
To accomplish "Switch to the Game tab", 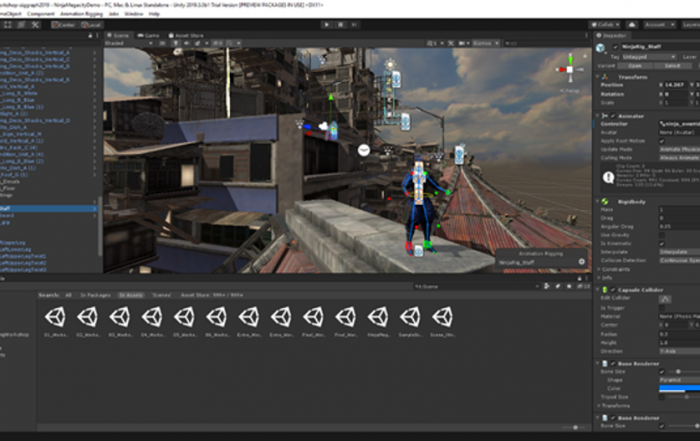I will pyautogui.click(x=149, y=35).
